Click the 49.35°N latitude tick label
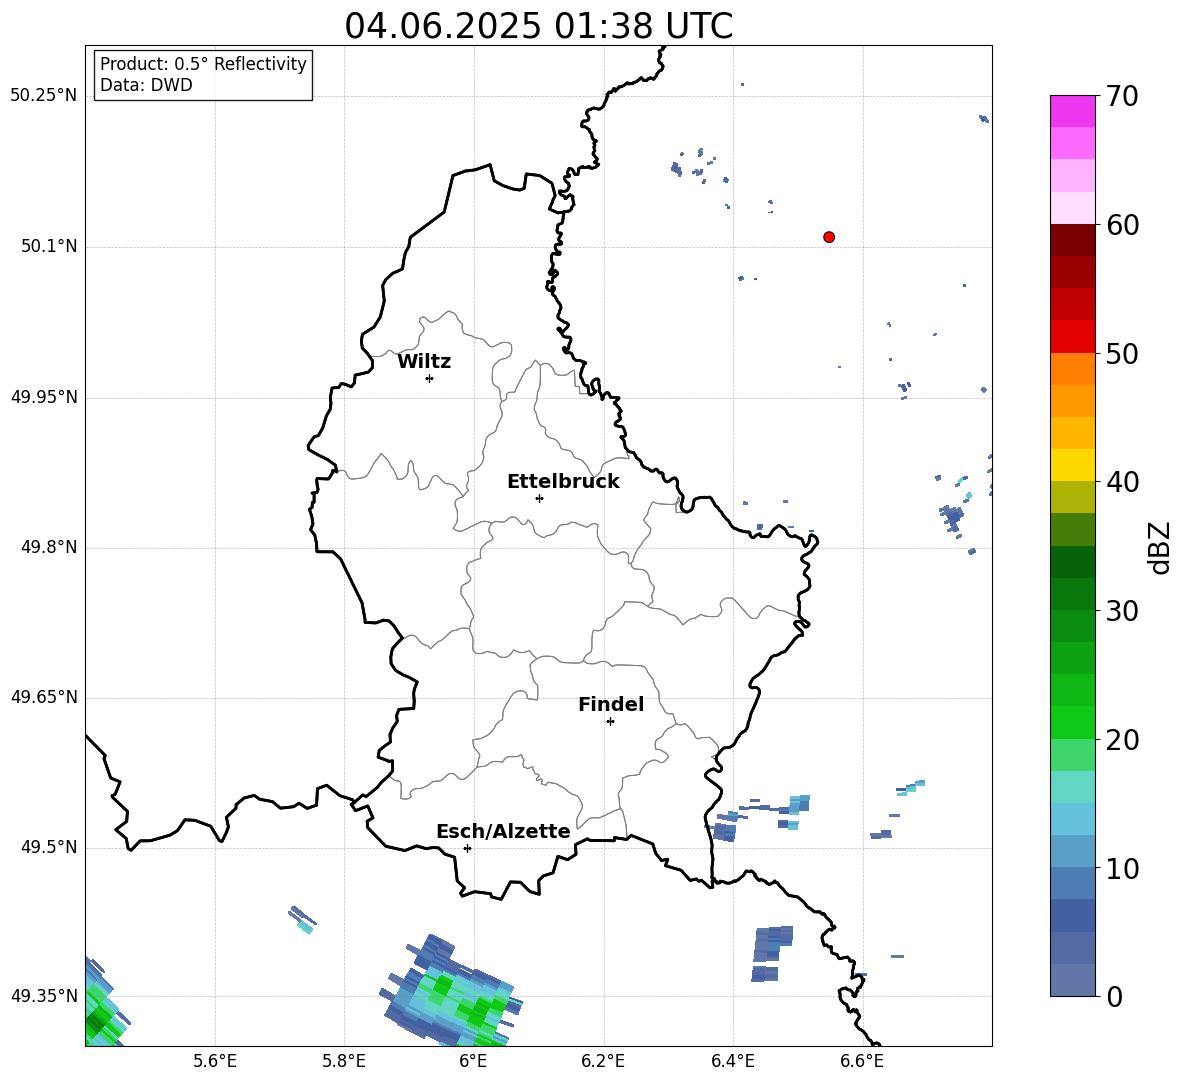Viewport: 1184px width, 1081px height. (x=43, y=996)
